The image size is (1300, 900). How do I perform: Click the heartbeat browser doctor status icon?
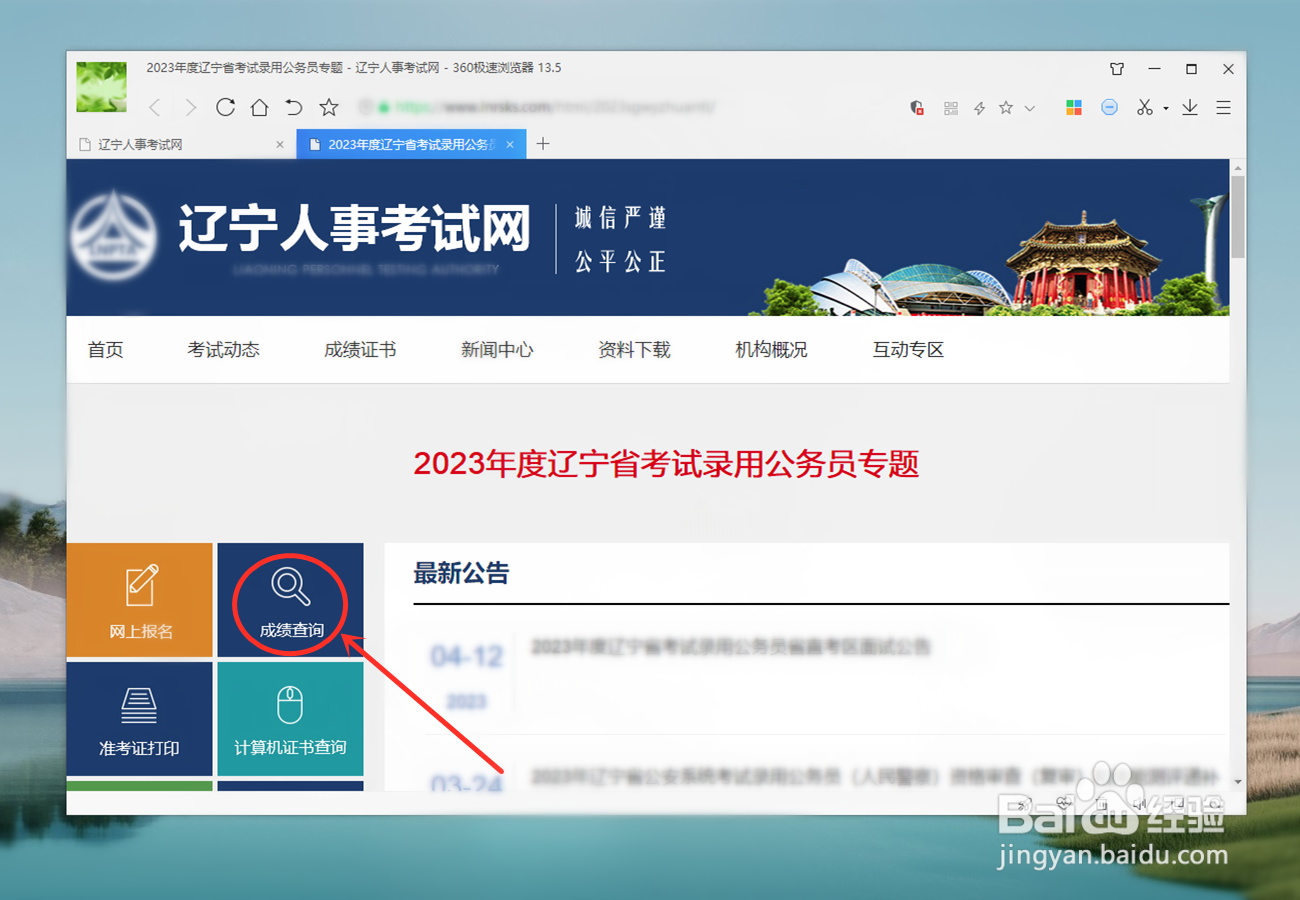(1066, 802)
